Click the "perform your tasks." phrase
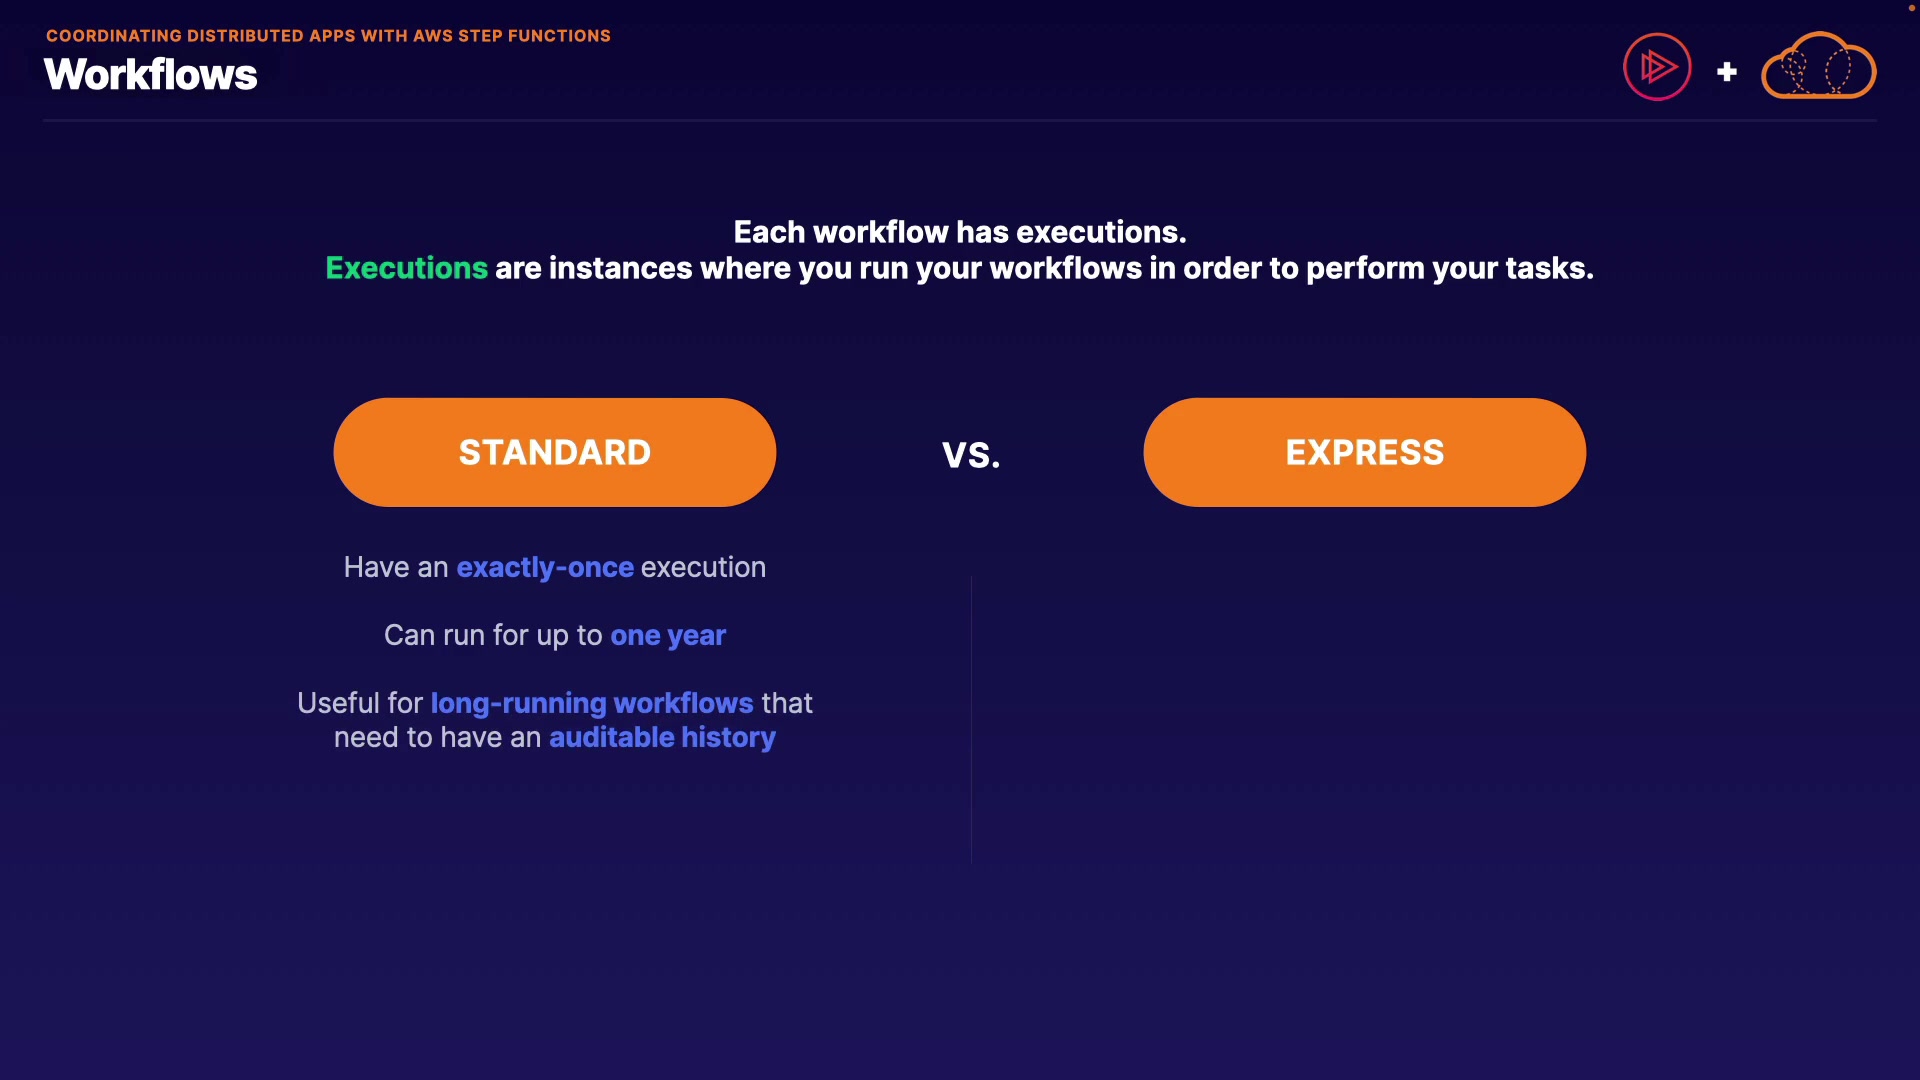Viewport: 1920px width, 1080px height. pyautogui.click(x=1449, y=268)
